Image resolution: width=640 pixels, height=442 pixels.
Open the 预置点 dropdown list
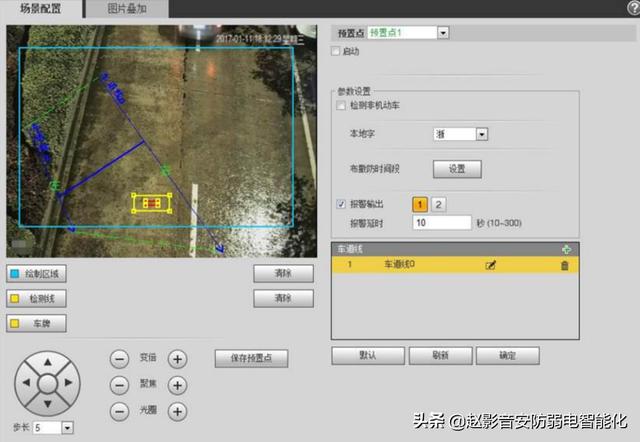click(443, 33)
